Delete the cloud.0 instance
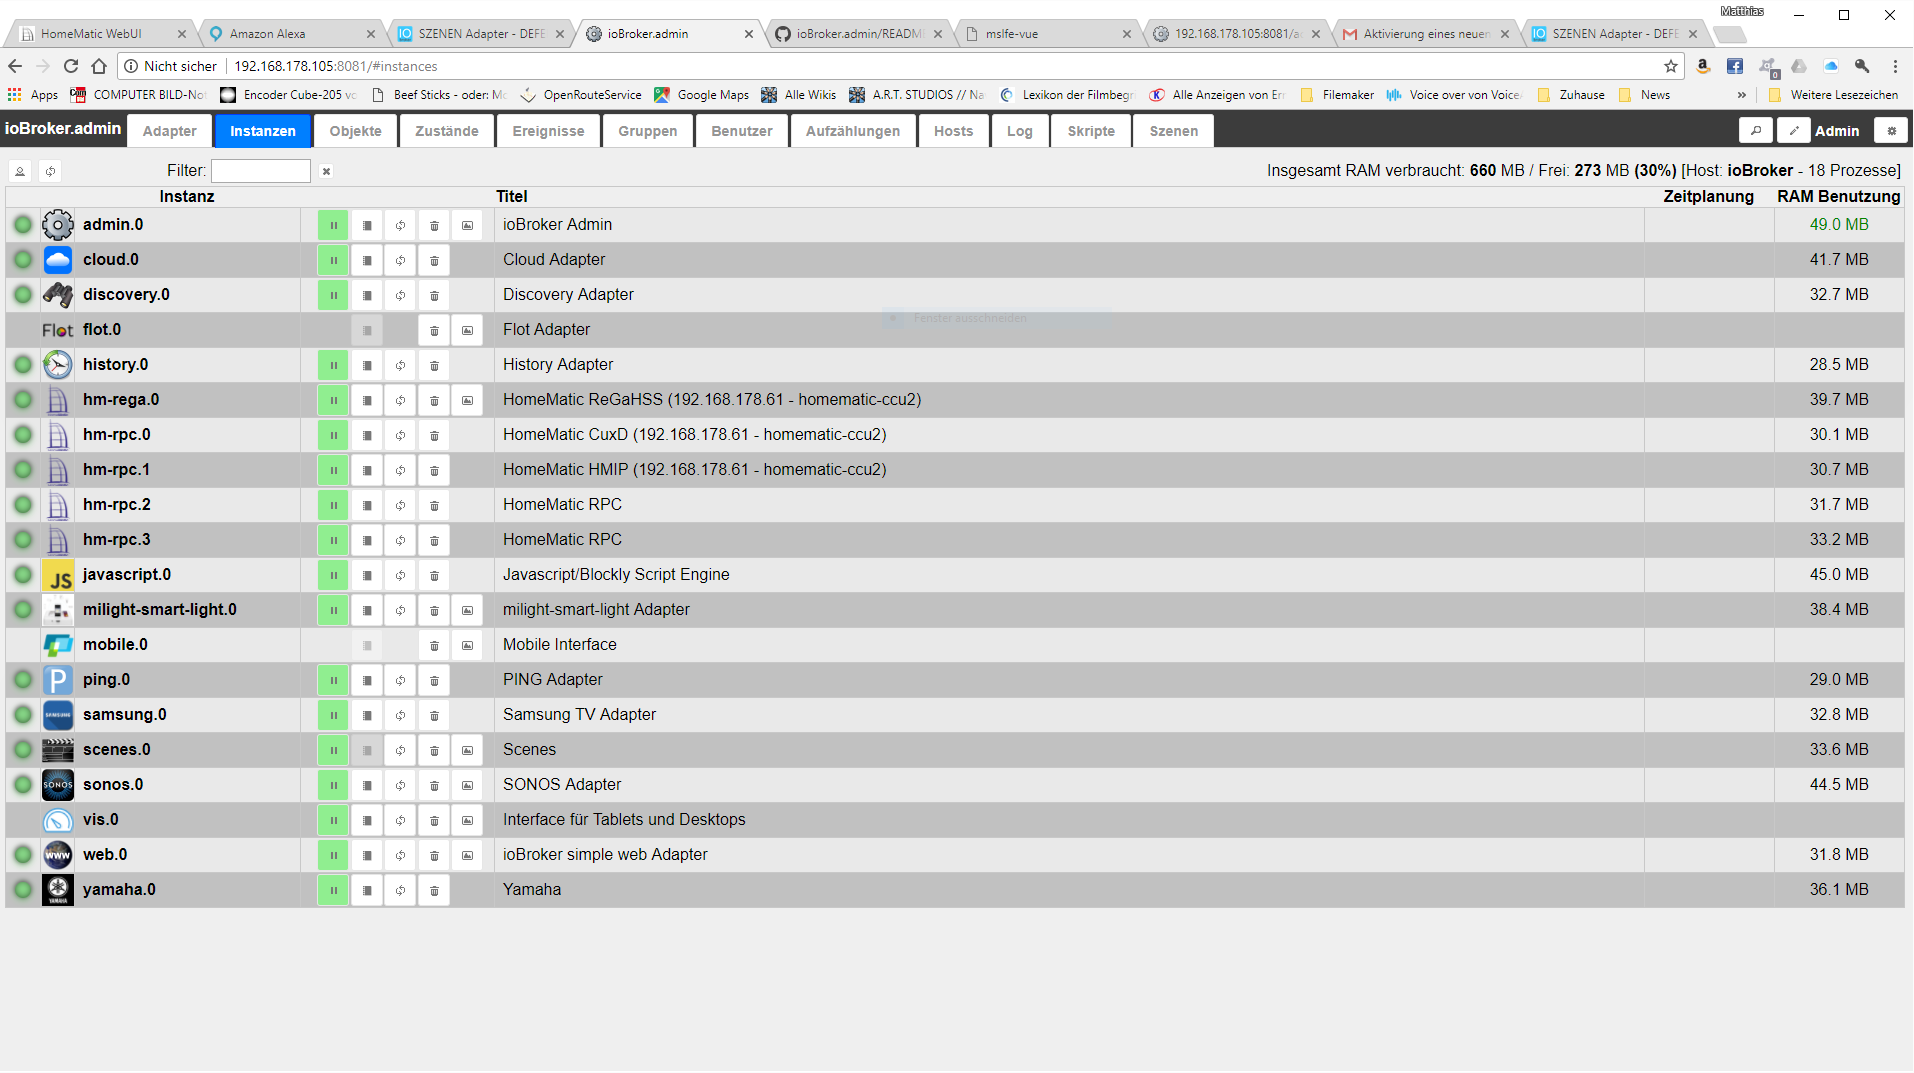Viewport: 1914px width, 1073px height. 434,260
